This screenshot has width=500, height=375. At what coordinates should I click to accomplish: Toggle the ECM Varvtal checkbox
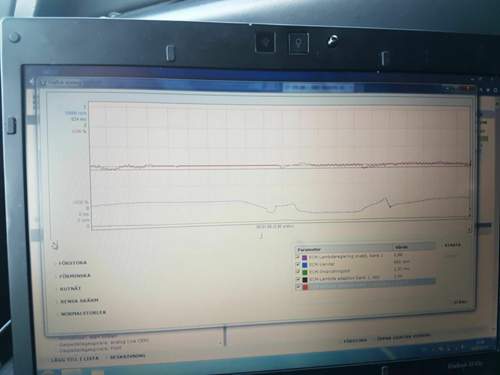tap(298, 264)
